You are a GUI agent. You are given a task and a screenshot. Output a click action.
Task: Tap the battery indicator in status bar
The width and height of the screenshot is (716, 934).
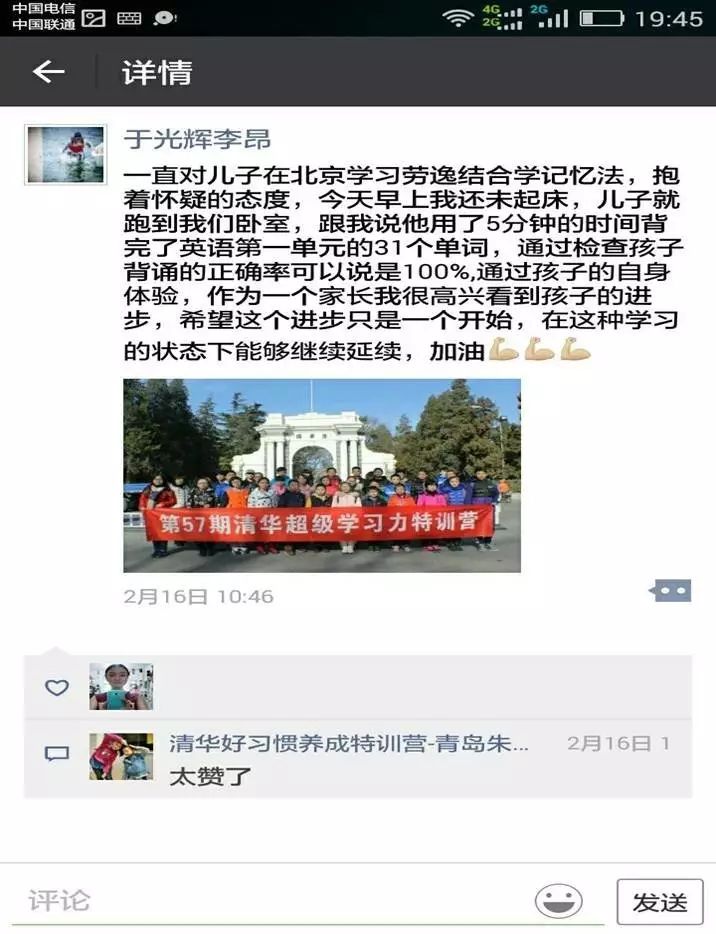click(602, 18)
